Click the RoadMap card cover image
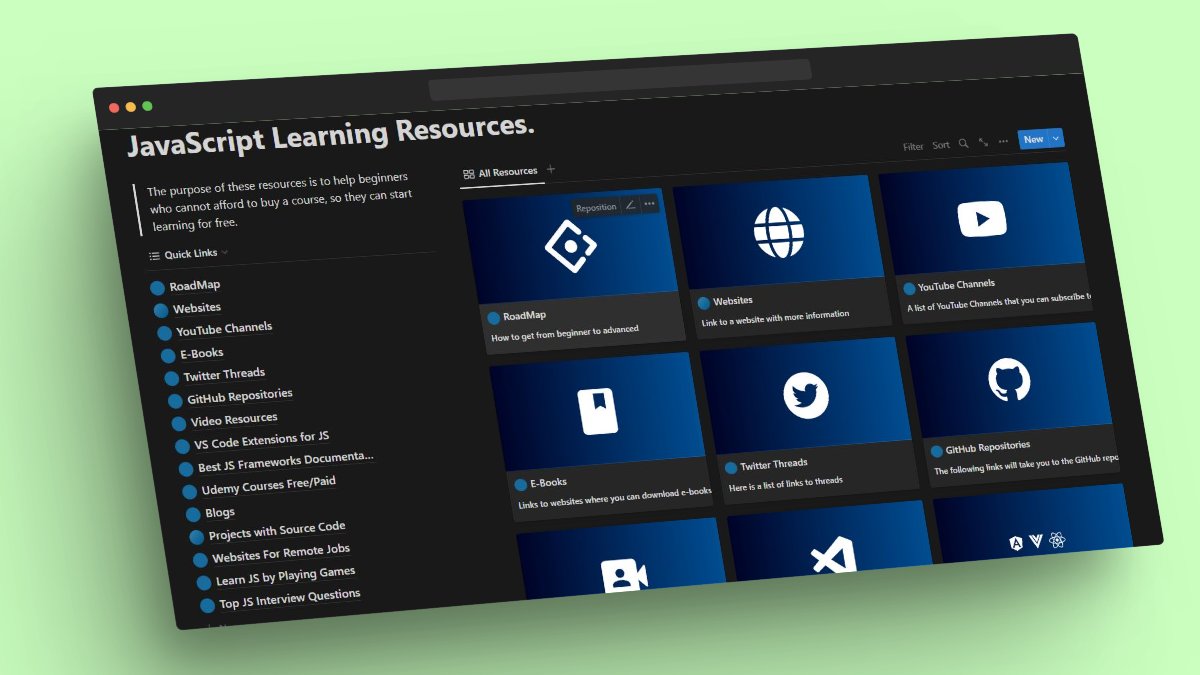 click(x=571, y=246)
